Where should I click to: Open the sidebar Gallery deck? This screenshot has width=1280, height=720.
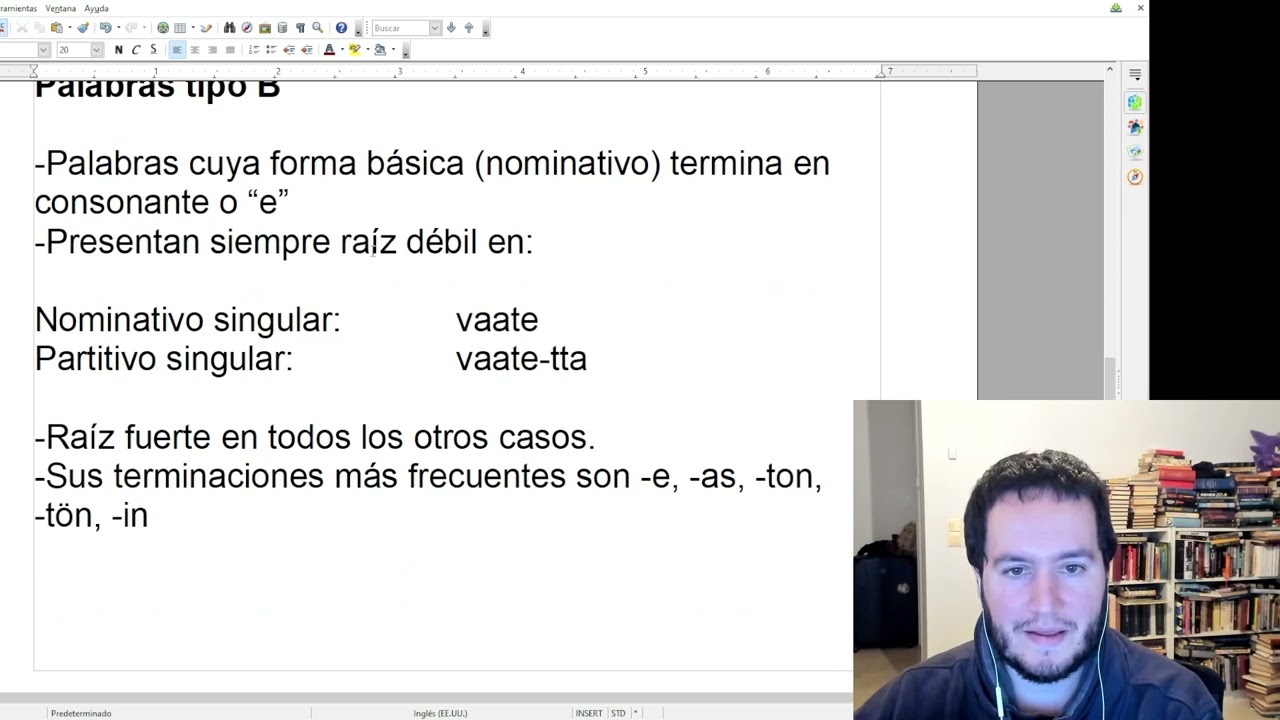pyautogui.click(x=1135, y=152)
